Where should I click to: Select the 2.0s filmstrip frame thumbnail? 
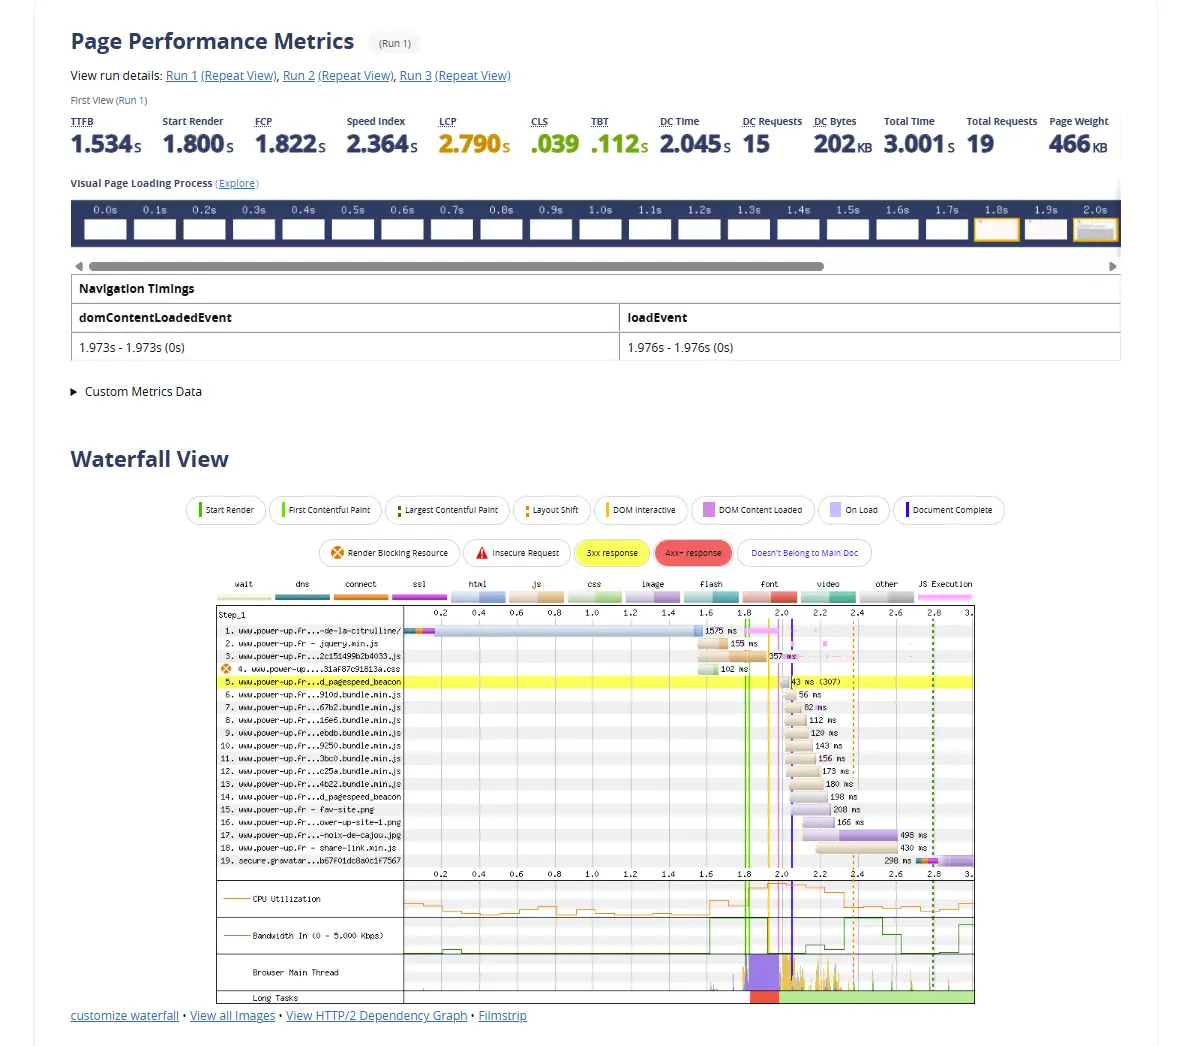(x=1095, y=230)
